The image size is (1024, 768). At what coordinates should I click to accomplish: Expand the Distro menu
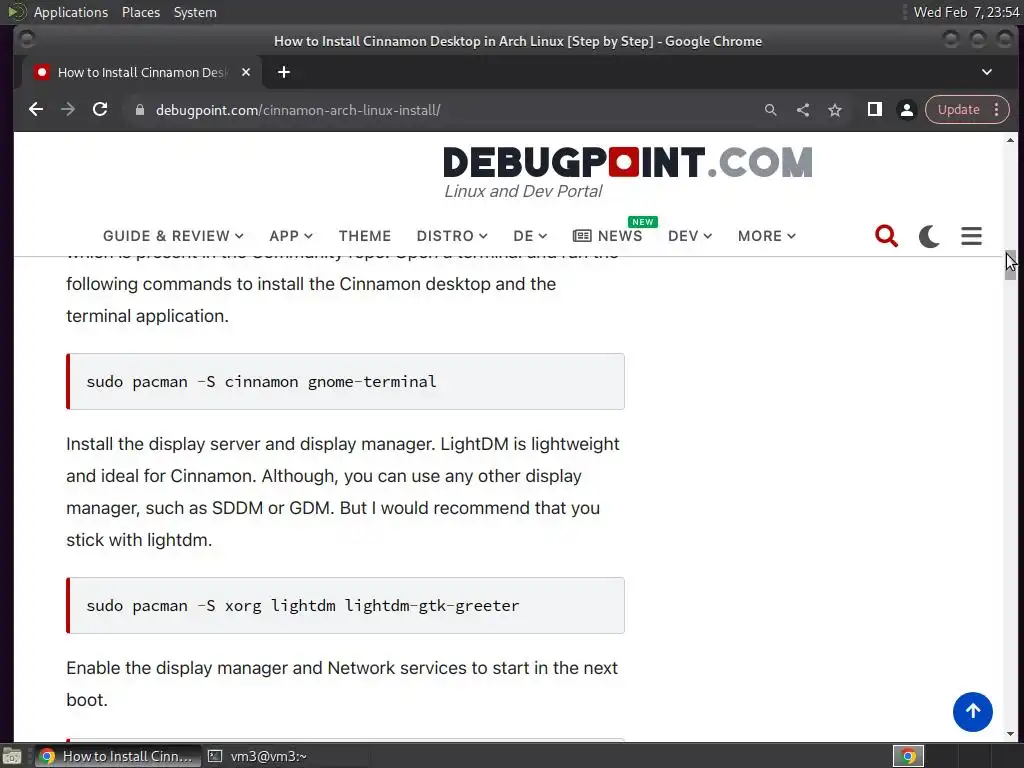click(x=452, y=236)
